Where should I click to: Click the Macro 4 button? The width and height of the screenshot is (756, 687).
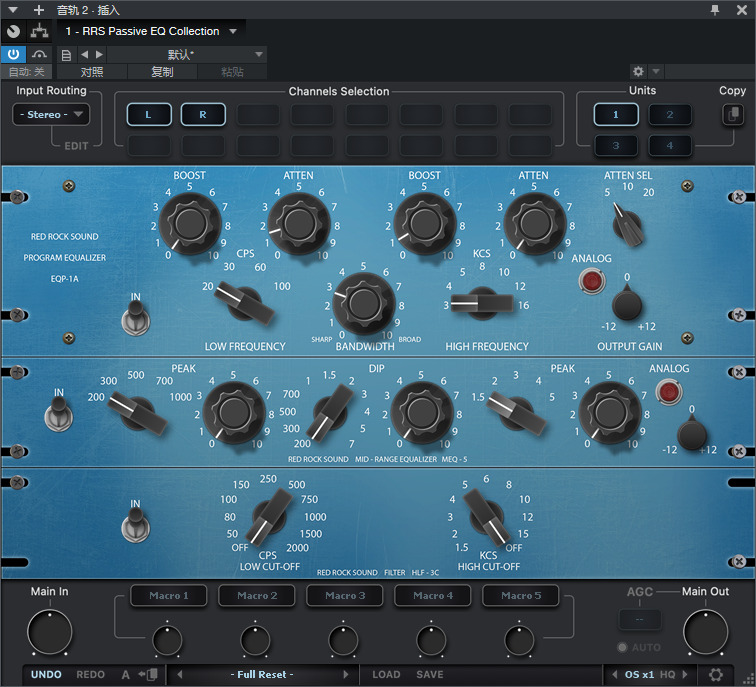(x=433, y=595)
